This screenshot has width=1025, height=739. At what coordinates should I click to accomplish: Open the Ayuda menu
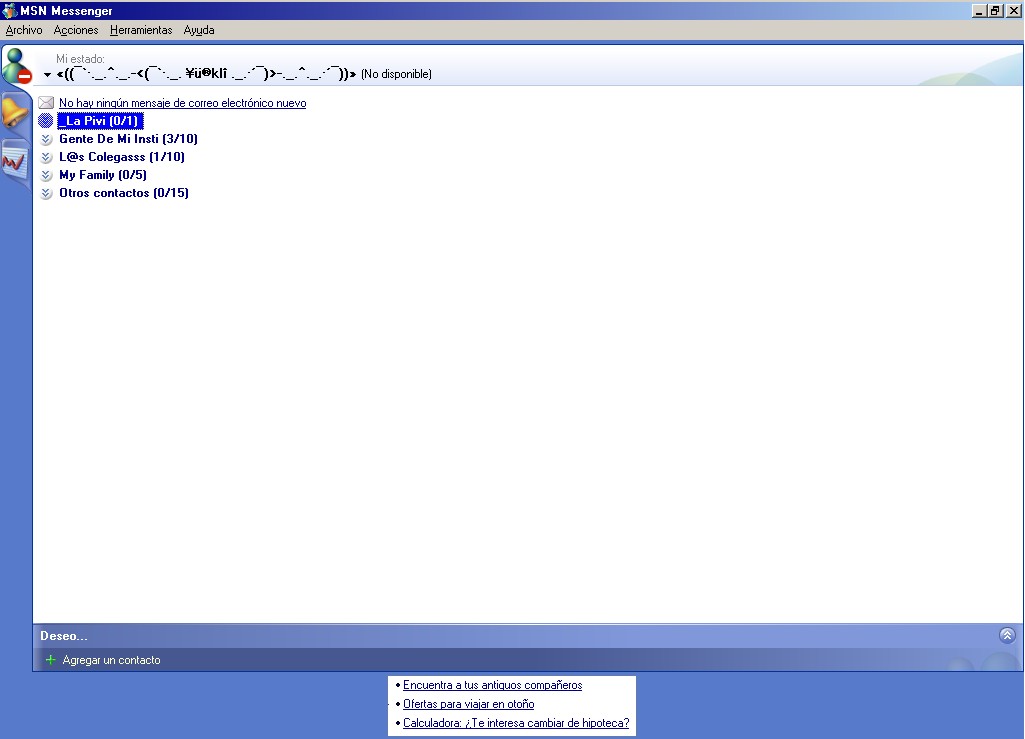point(199,30)
